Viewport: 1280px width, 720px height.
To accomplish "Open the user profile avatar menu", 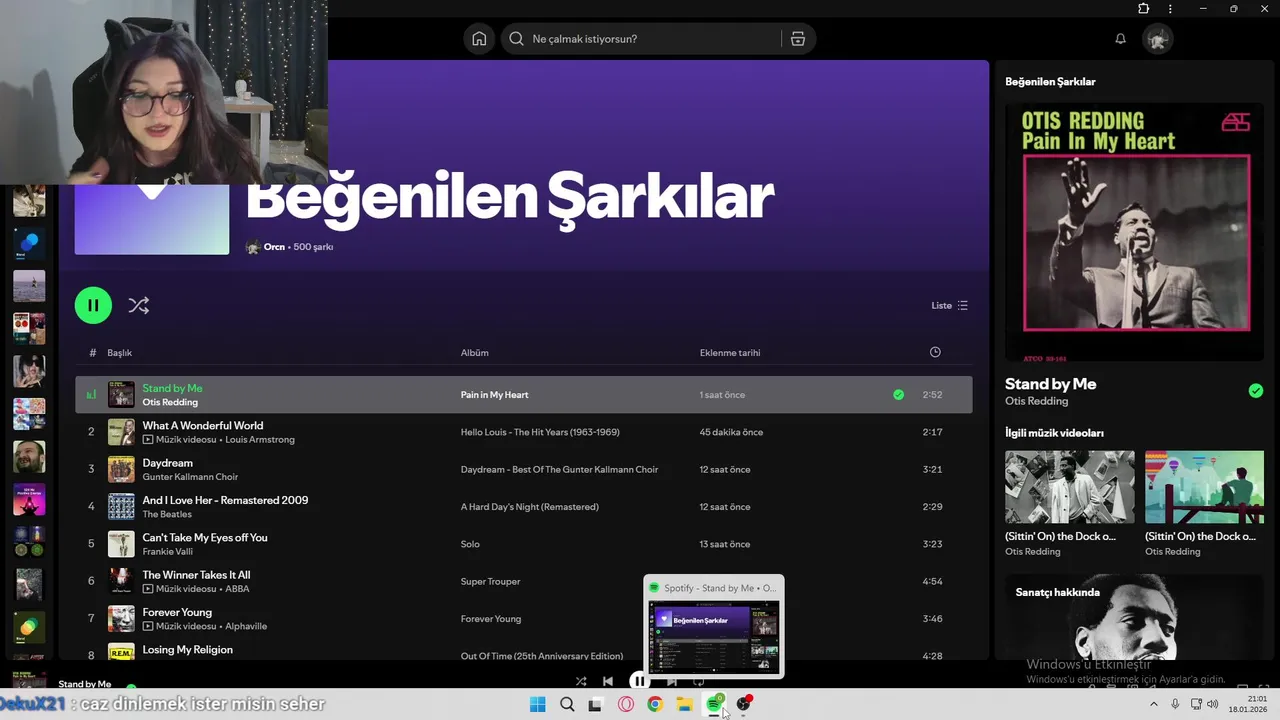I will pos(1158,39).
